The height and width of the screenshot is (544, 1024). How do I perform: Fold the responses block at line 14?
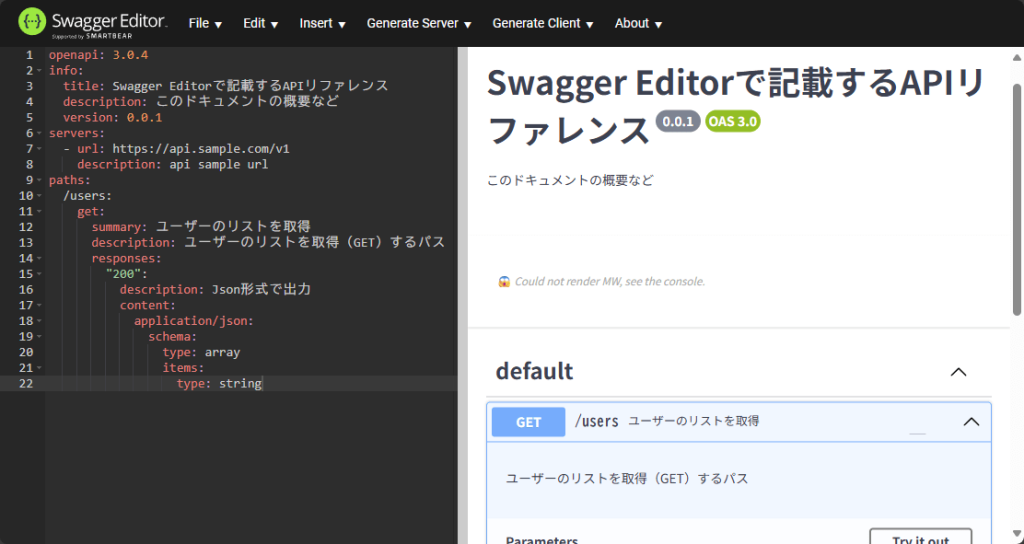click(39, 259)
